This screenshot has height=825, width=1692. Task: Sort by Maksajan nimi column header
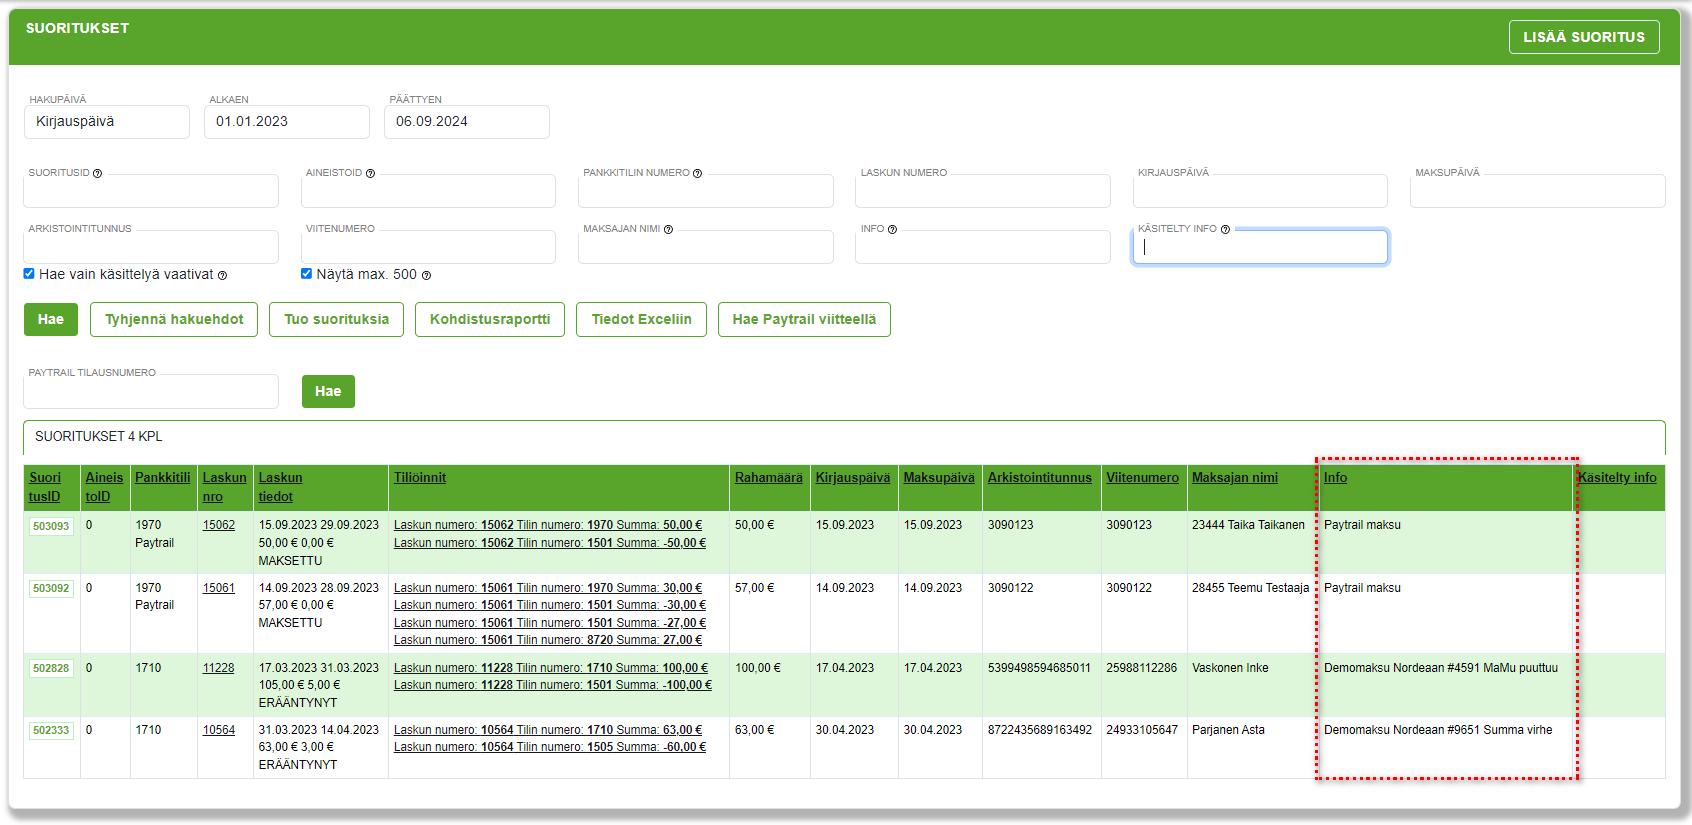(x=1235, y=478)
